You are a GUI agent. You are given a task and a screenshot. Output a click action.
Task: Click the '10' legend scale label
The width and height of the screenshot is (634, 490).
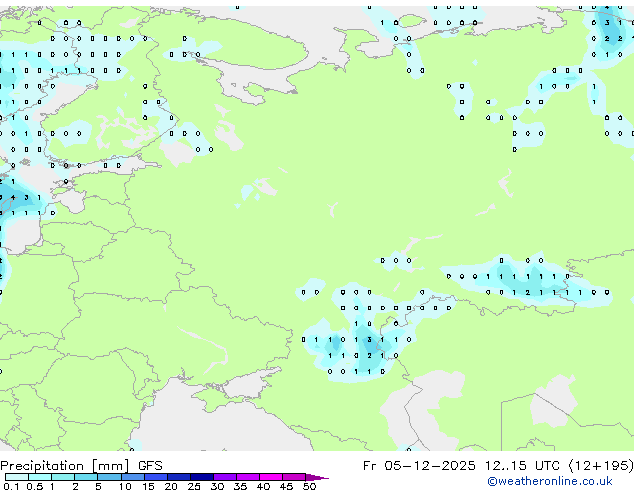(x=125, y=486)
